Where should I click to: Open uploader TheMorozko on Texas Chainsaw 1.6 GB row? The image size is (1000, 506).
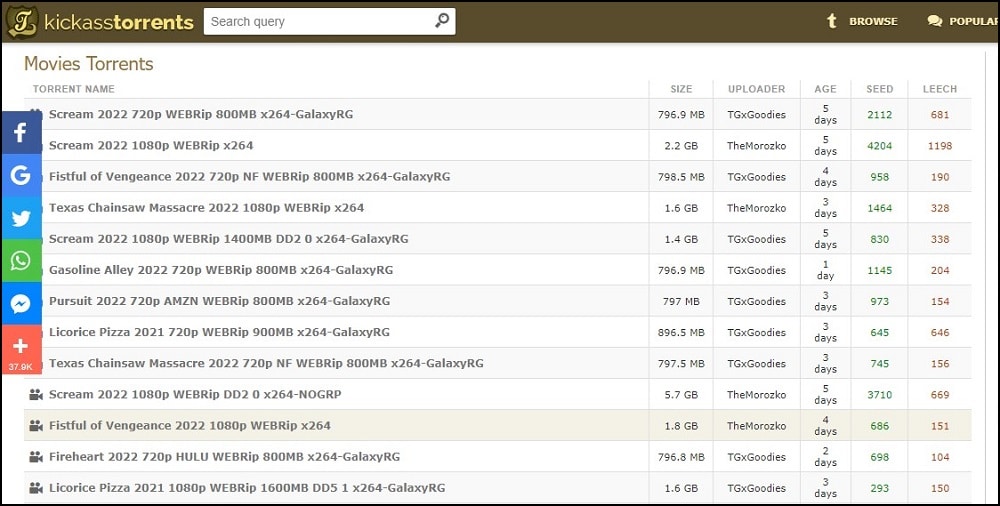tap(756, 208)
